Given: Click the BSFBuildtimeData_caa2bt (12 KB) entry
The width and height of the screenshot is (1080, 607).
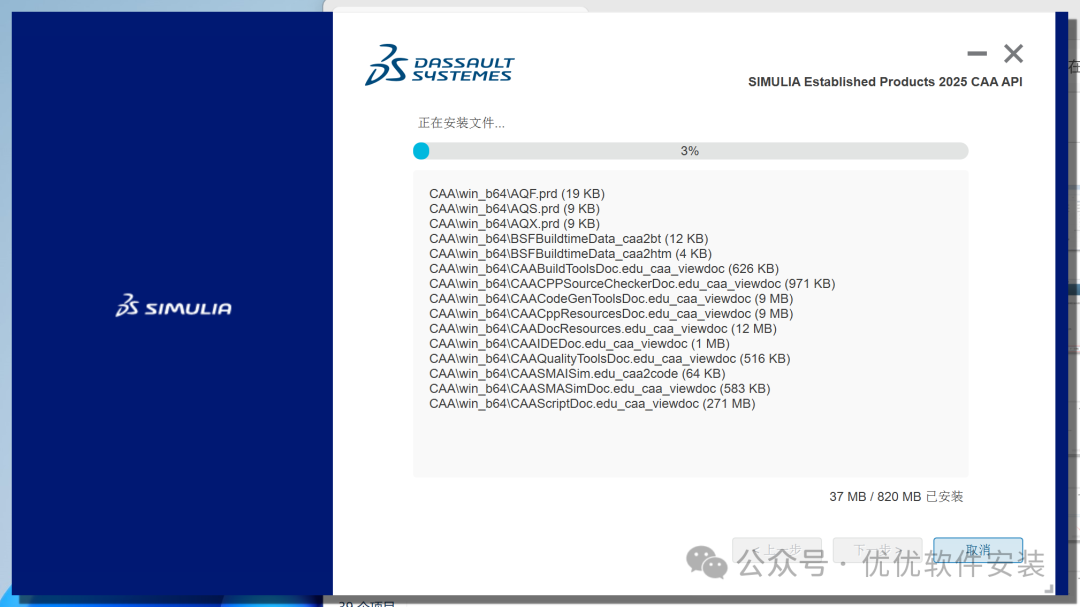Looking at the screenshot, I should coord(568,239).
